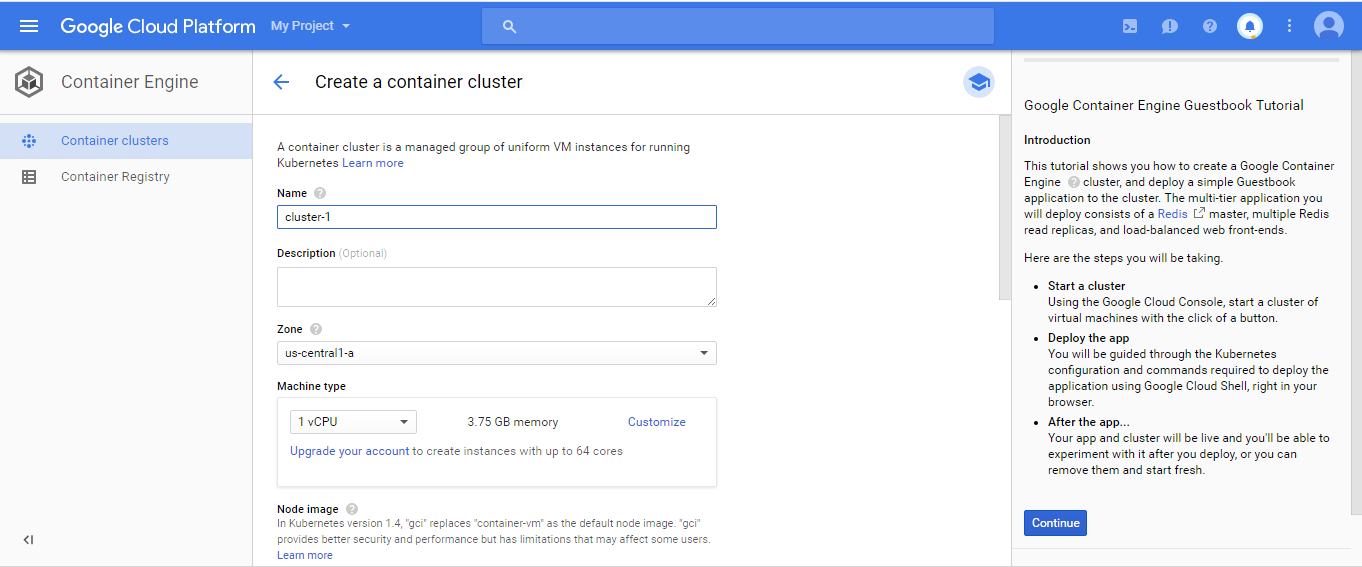The image size is (1362, 567).
Task: Click the Customize machine type link
Action: [657, 422]
